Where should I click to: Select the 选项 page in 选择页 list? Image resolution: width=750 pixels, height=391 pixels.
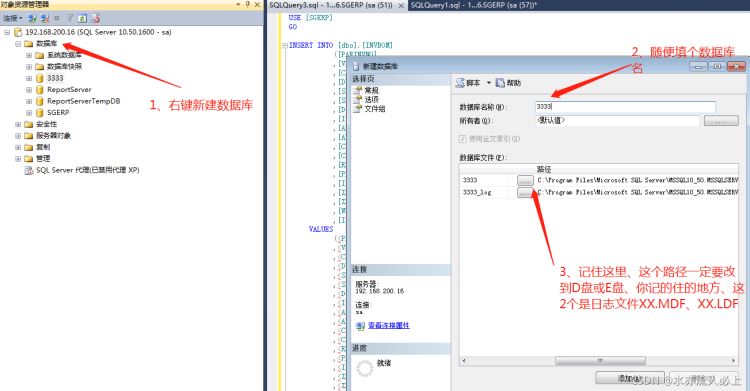tap(371, 100)
